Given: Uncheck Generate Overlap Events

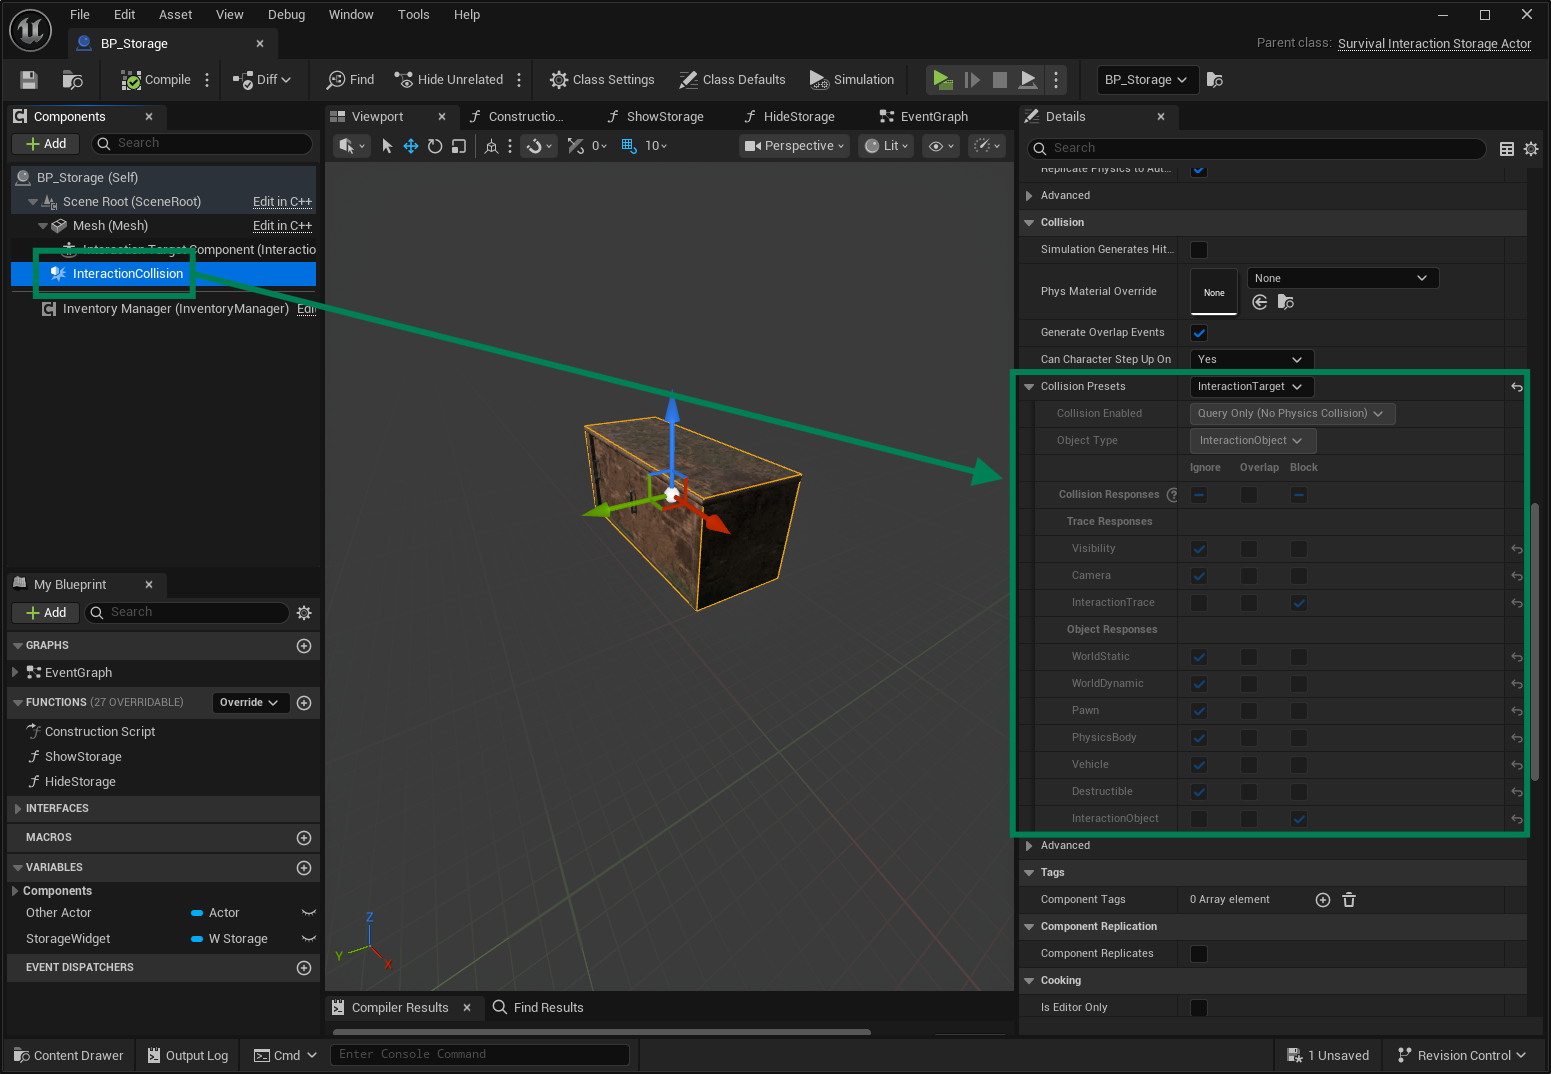Looking at the screenshot, I should click(1198, 332).
